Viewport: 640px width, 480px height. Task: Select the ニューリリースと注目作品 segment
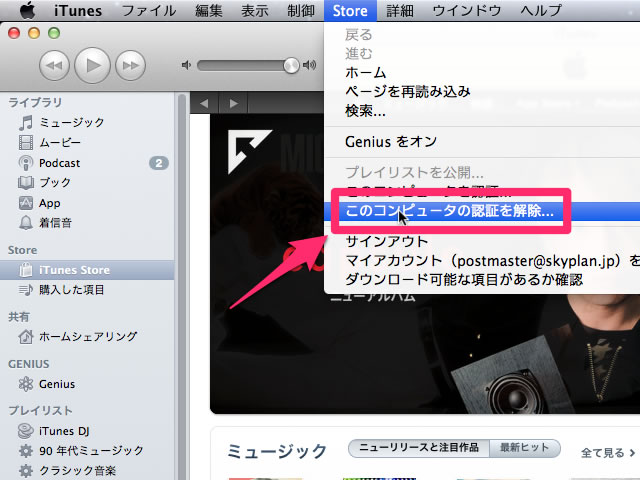(419, 448)
